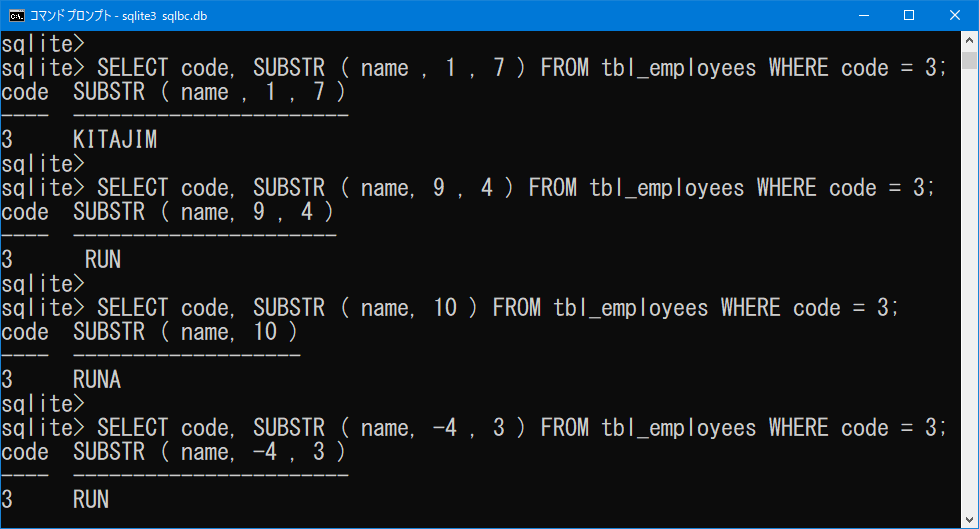The image size is (979, 529).
Task: Click tbl_employees in the third query
Action: point(631,308)
